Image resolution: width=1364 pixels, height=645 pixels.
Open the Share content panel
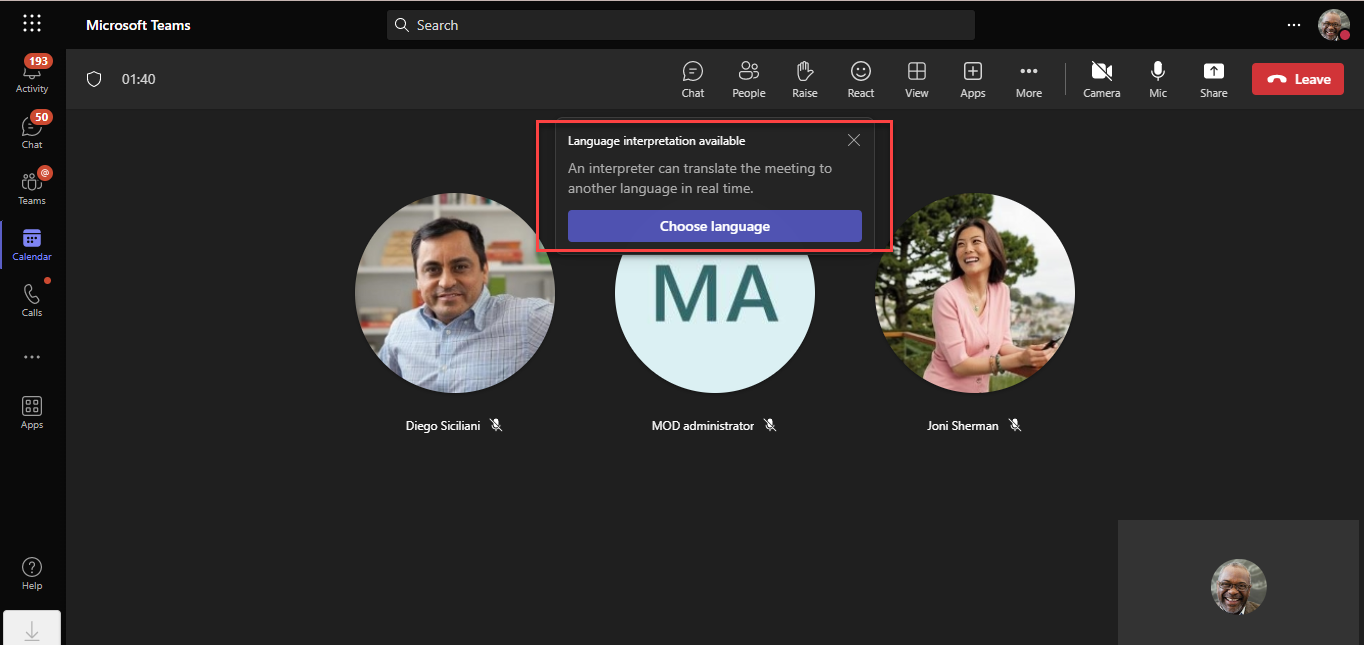[1213, 79]
